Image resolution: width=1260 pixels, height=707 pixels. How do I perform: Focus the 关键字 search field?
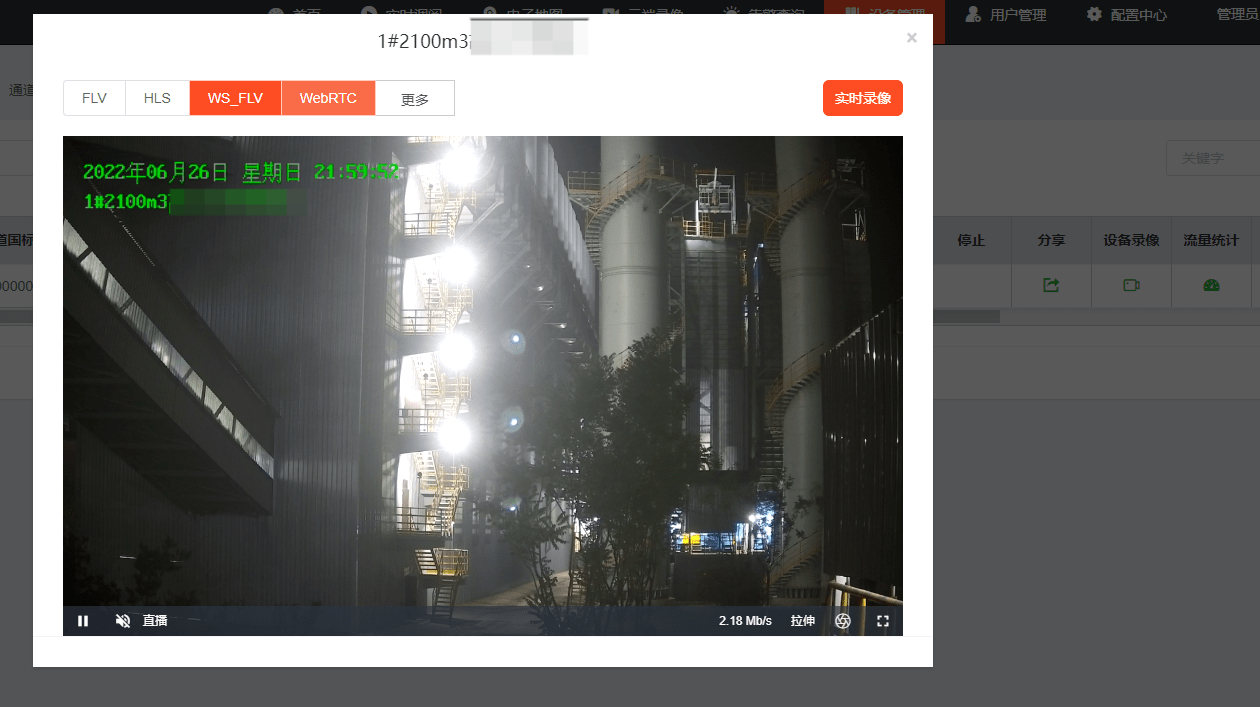tap(1212, 158)
